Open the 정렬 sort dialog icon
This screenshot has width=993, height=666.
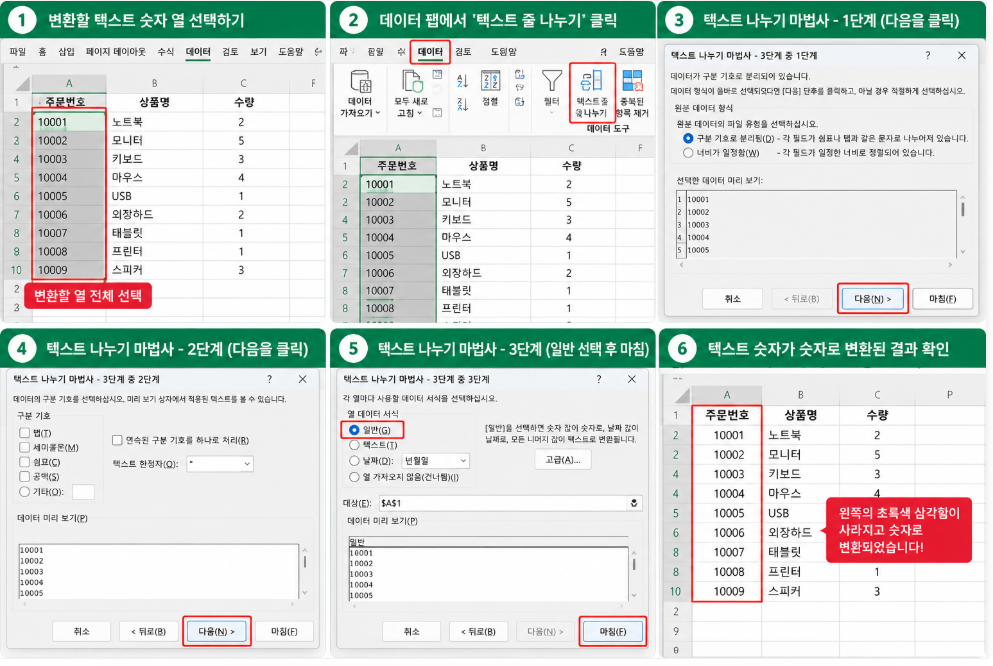tap(490, 81)
